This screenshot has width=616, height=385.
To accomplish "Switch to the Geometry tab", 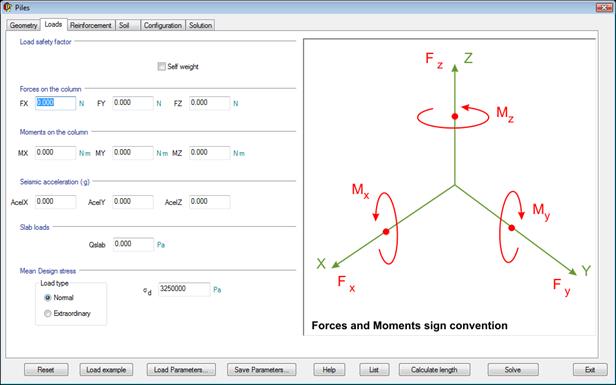I will pos(23,25).
